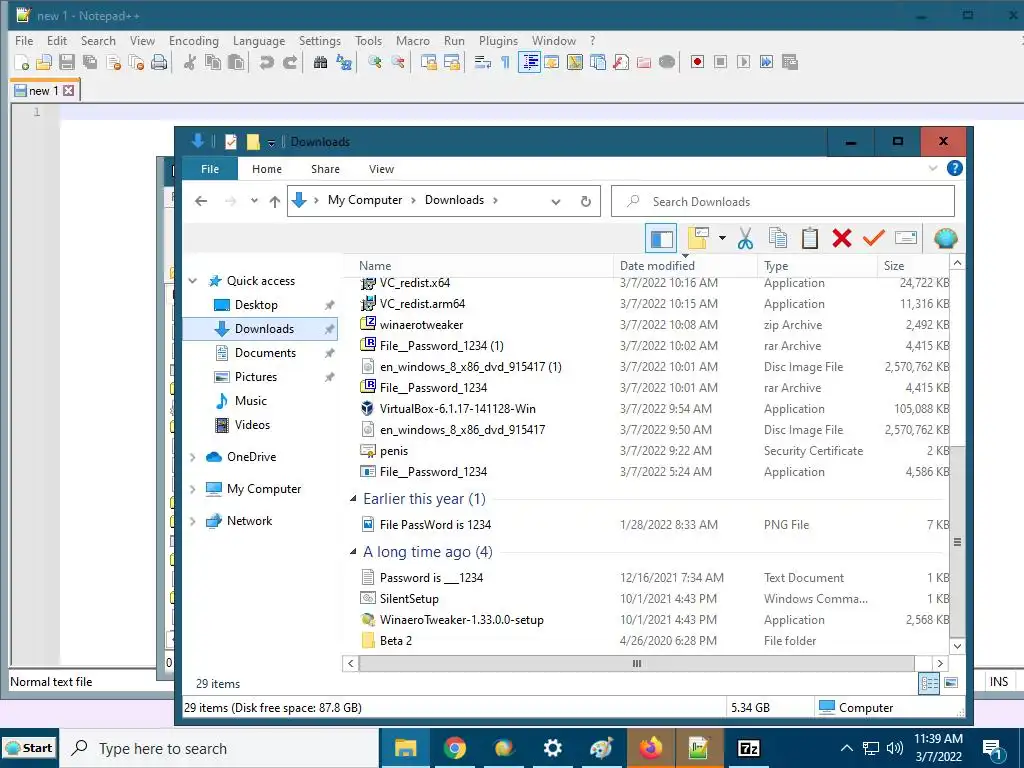The image size is (1024, 768).
Task: Open Find with the binoculars icon
Action: (320, 62)
